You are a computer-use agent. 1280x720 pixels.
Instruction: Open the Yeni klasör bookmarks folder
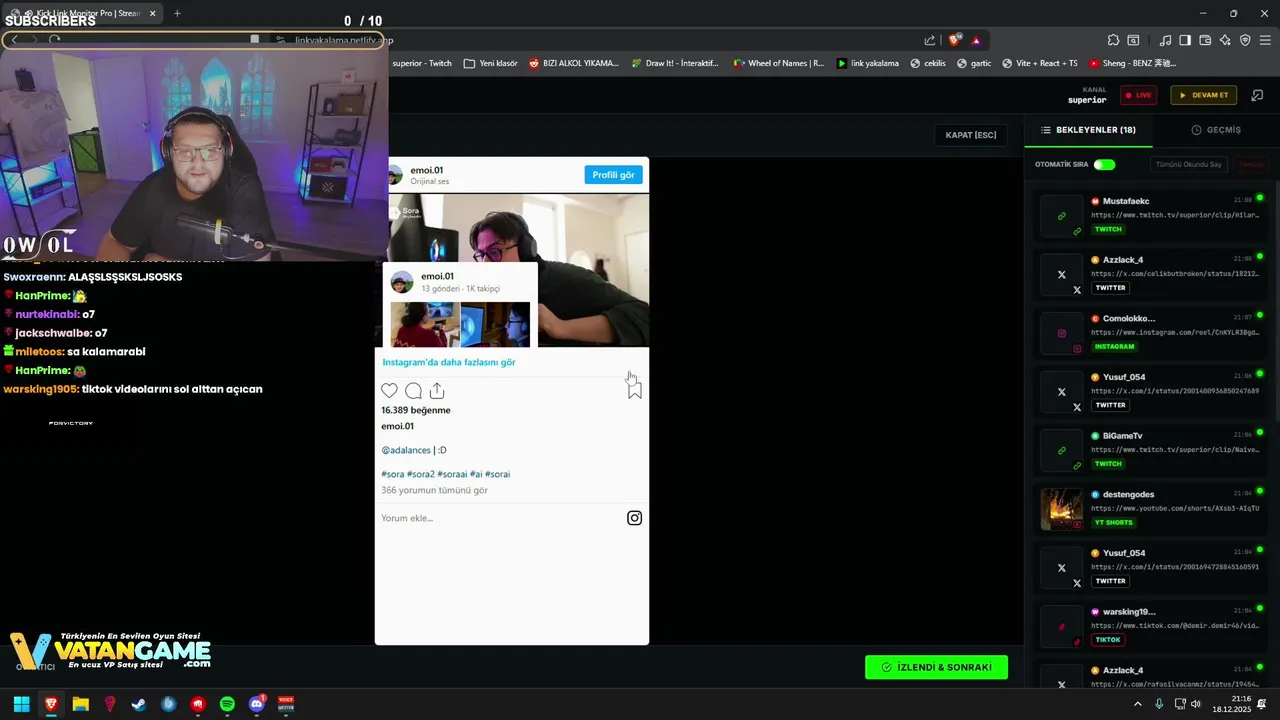point(491,63)
